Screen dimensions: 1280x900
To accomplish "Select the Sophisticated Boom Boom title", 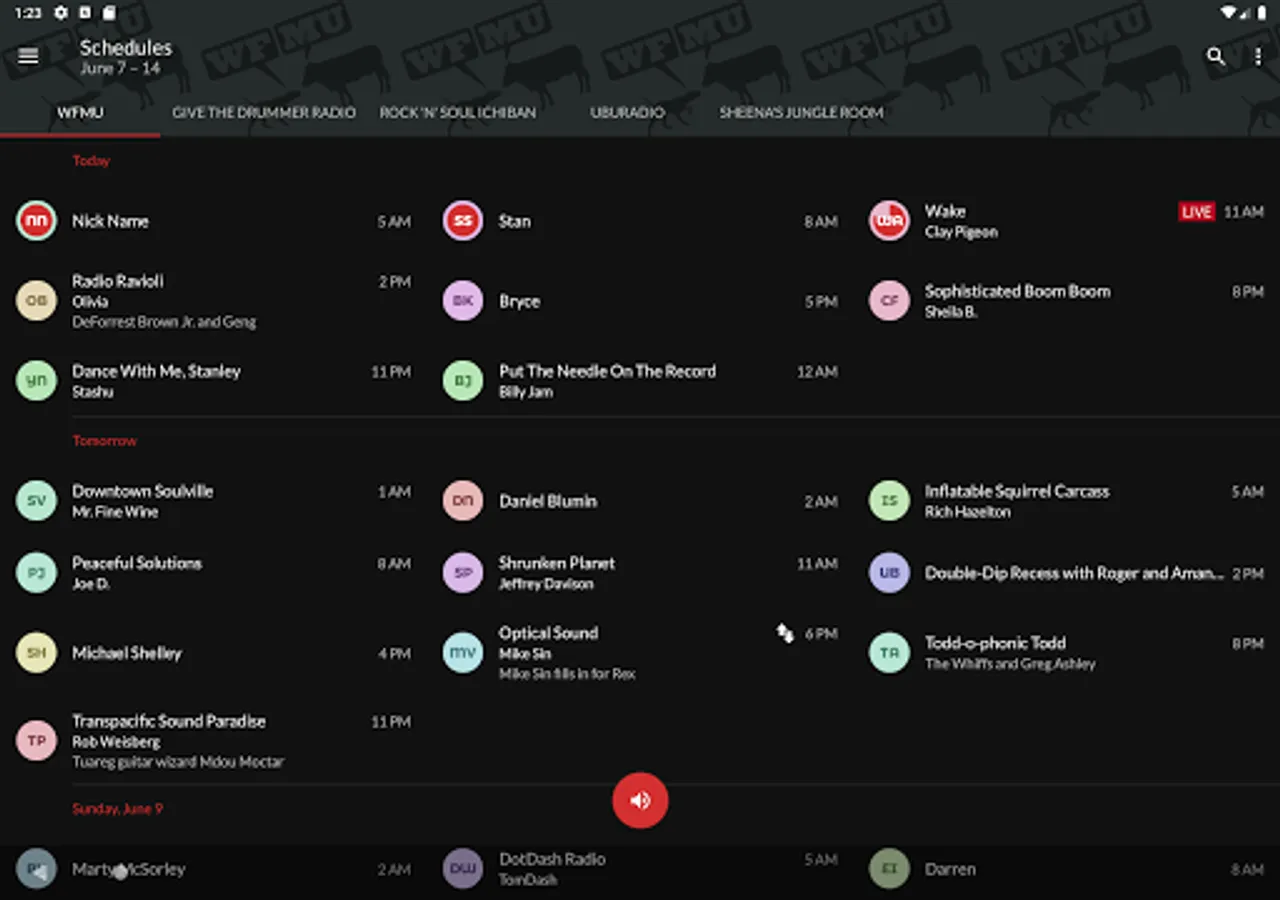I will tap(1017, 291).
